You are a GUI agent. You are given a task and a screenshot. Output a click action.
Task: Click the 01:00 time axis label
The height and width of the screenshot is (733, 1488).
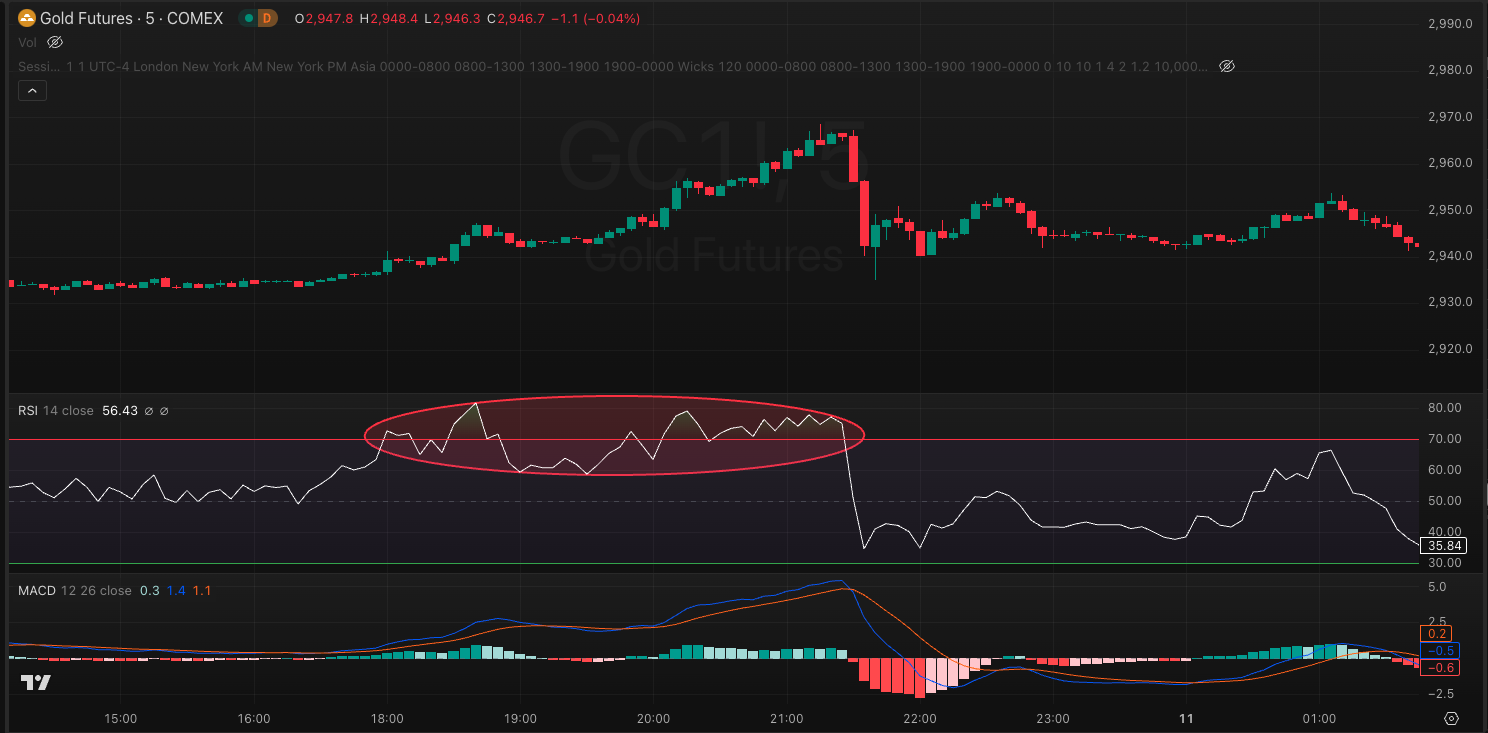point(1319,719)
